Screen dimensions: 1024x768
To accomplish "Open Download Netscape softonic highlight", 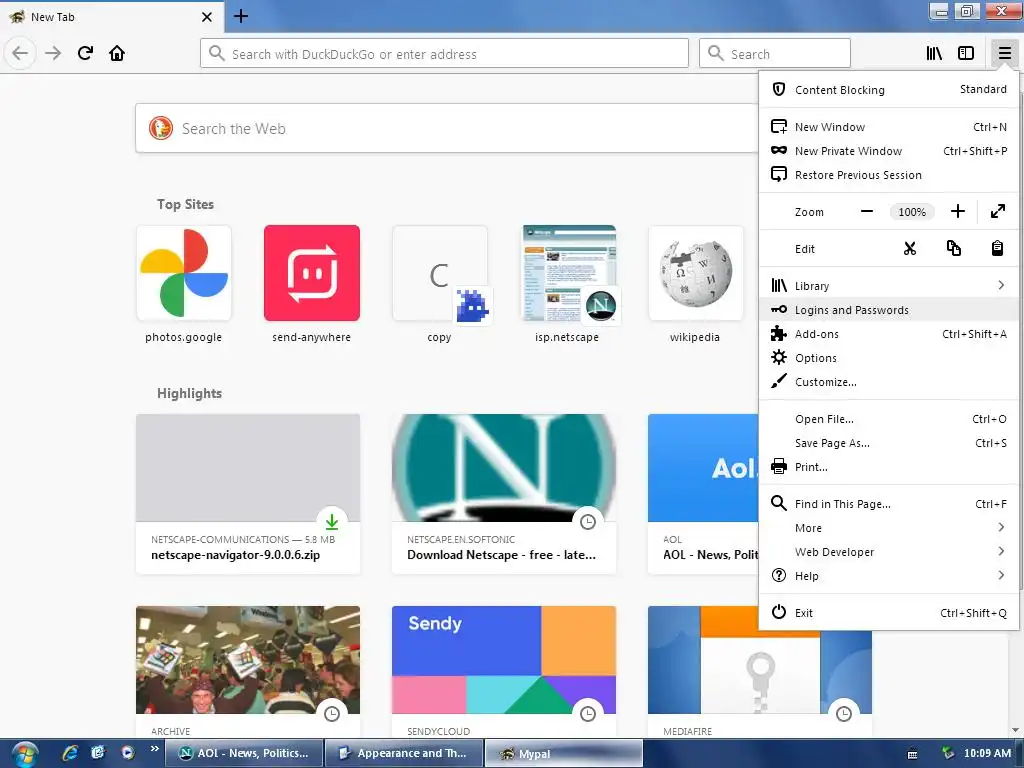I will click(x=504, y=494).
